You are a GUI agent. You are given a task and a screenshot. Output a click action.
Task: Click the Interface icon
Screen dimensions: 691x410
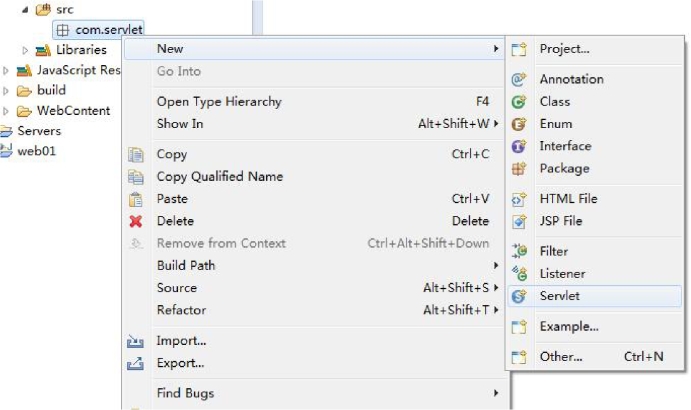[x=519, y=146]
